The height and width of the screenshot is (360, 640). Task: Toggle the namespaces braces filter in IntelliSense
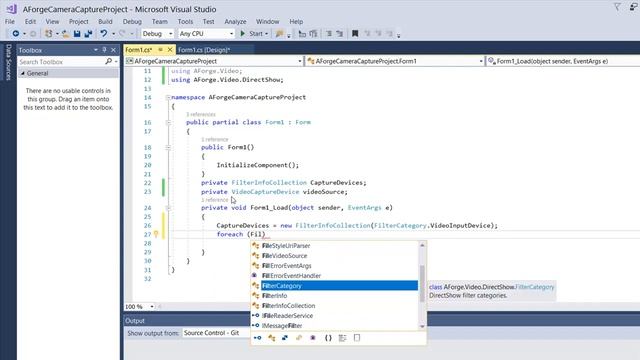(x=328, y=338)
